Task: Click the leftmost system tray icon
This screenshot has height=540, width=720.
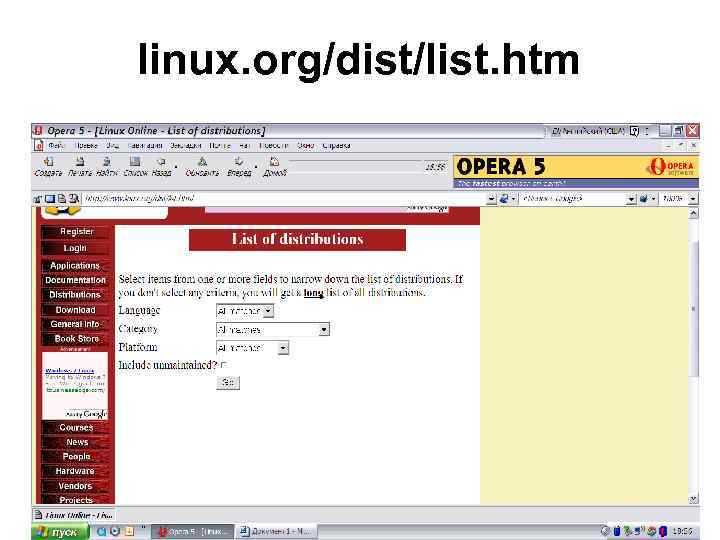Action: click(x=605, y=532)
